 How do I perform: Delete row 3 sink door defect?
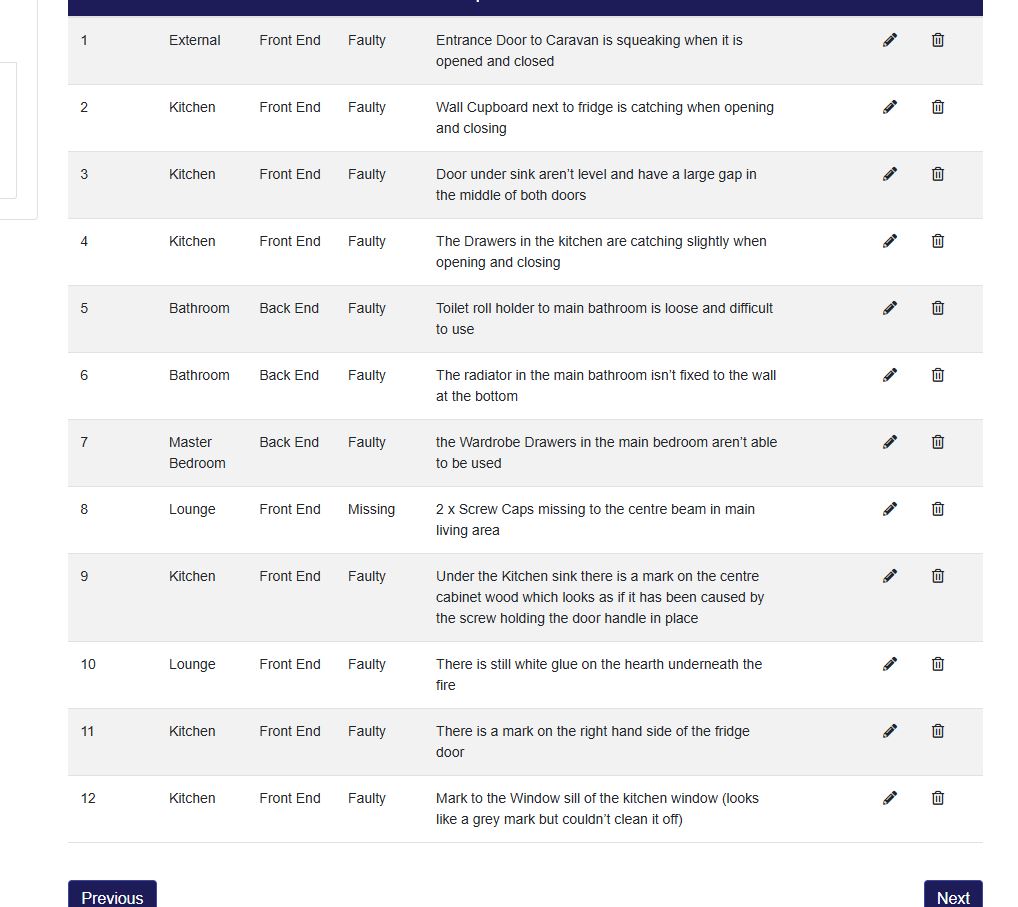click(x=938, y=174)
